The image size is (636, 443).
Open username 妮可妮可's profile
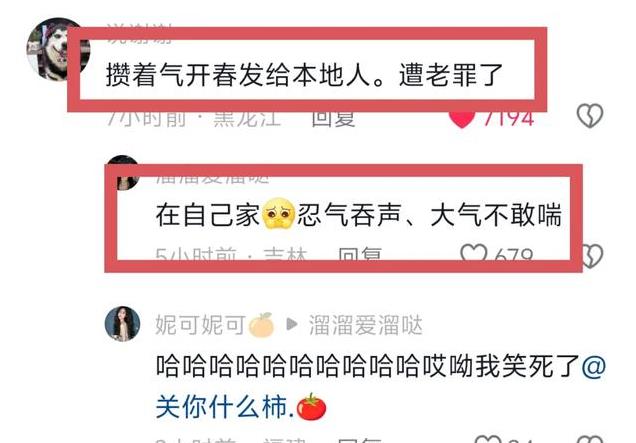coord(200,325)
